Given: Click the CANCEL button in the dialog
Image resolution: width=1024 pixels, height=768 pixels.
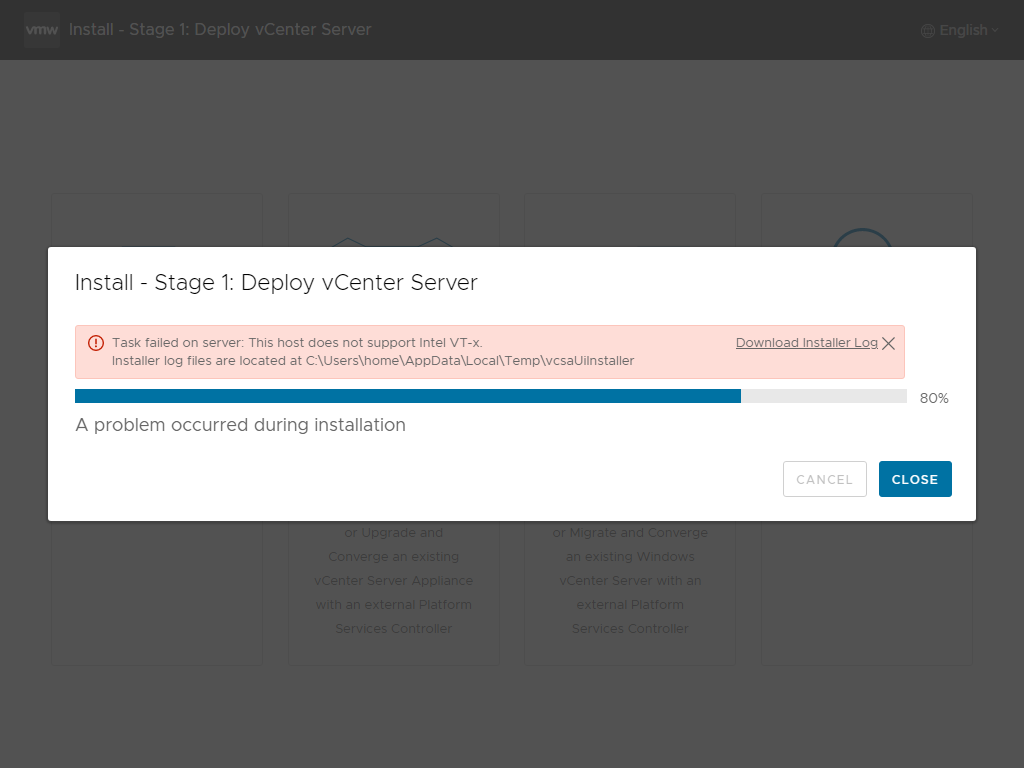Looking at the screenshot, I should [x=824, y=479].
